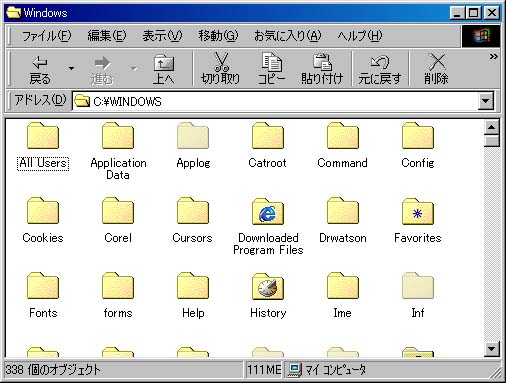506x383 pixels.
Task: Select the History folder icon
Action: pos(268,286)
